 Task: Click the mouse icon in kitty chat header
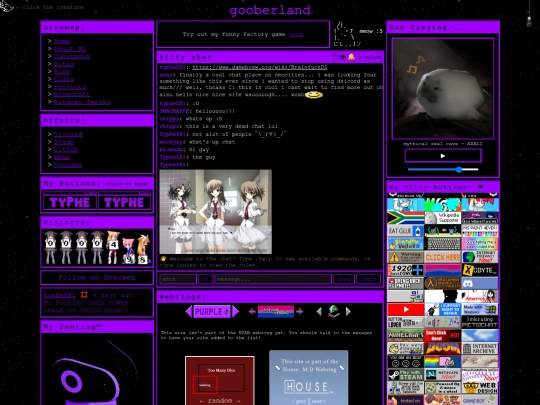click(x=334, y=57)
